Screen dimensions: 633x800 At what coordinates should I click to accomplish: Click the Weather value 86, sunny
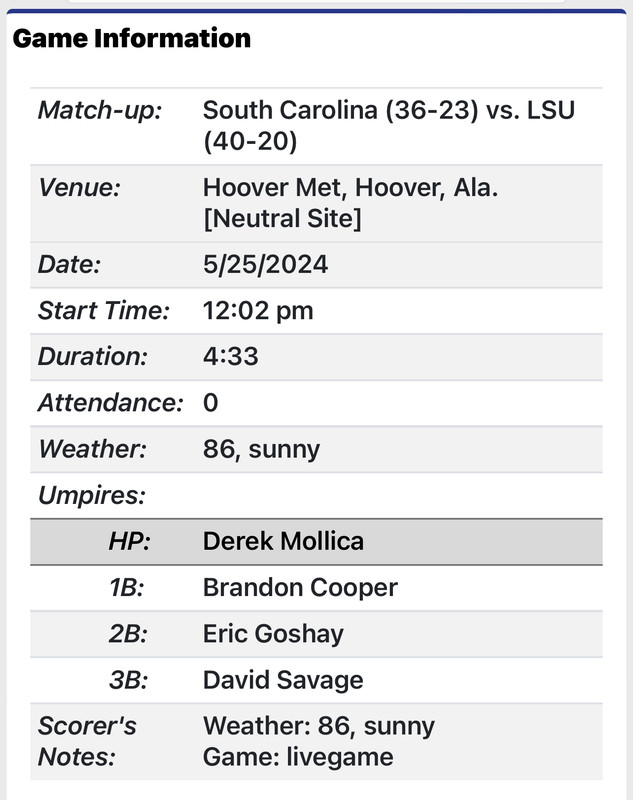coord(261,449)
